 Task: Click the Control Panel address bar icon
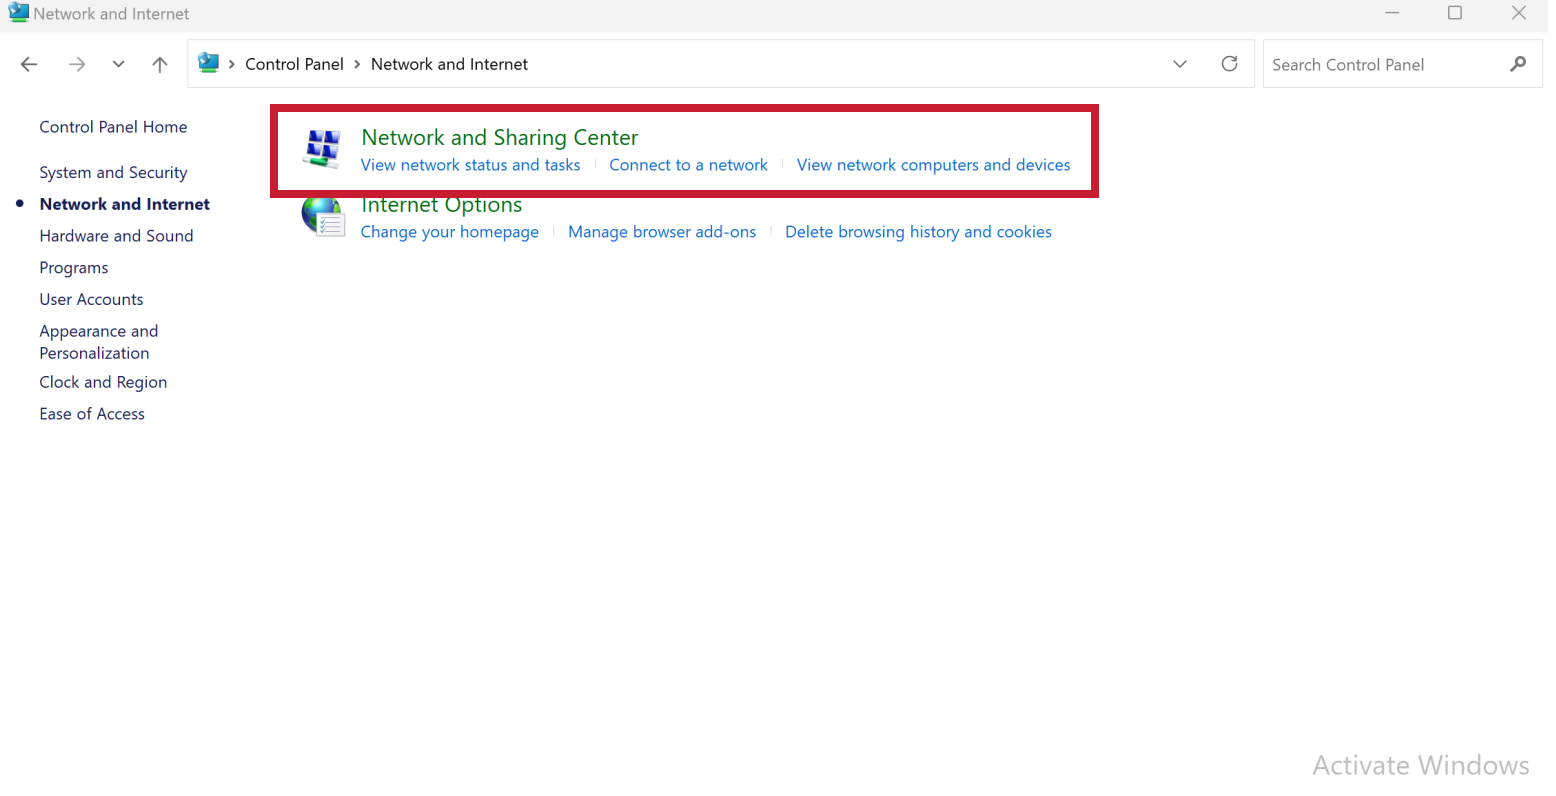pos(208,63)
